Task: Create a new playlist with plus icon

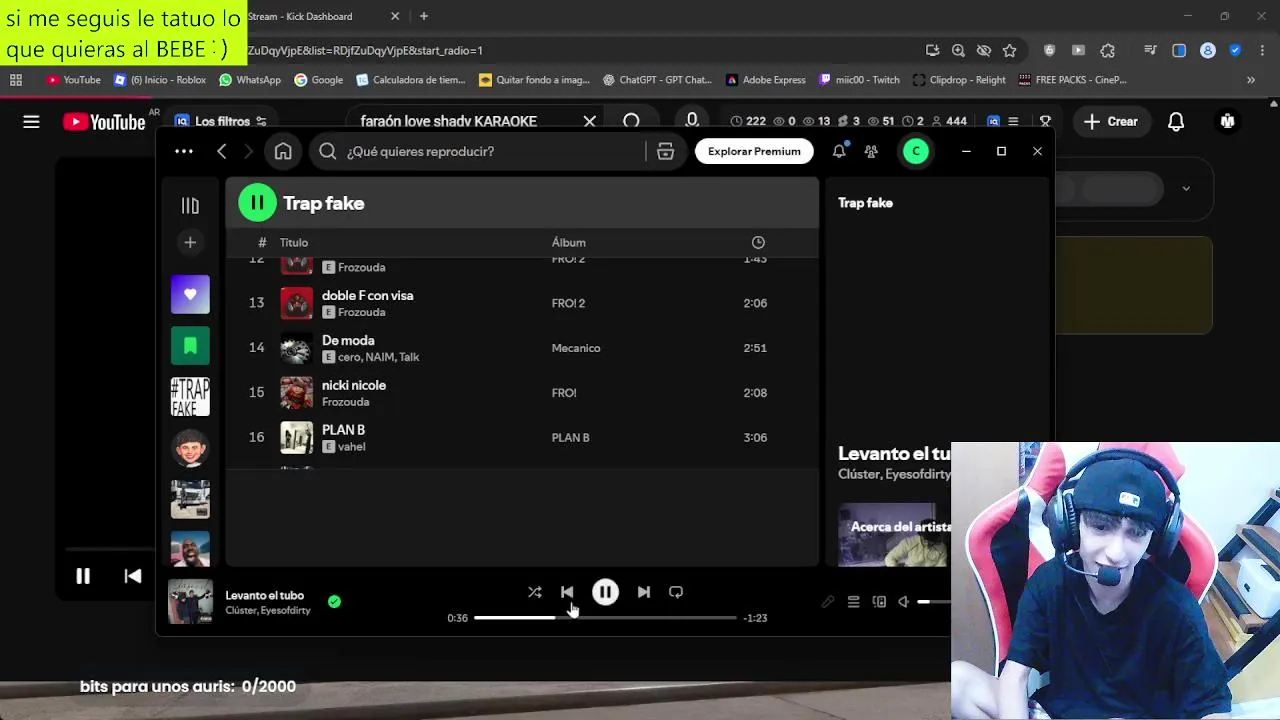Action: (190, 242)
